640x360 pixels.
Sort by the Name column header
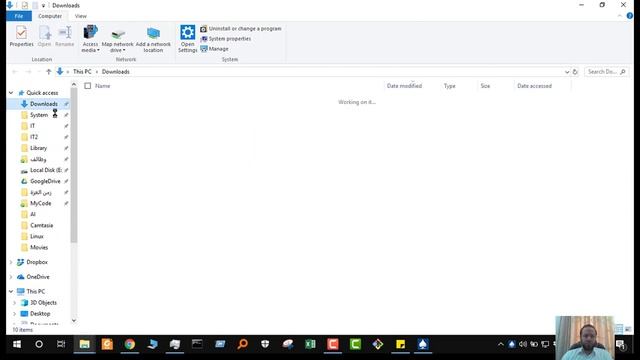(103, 86)
